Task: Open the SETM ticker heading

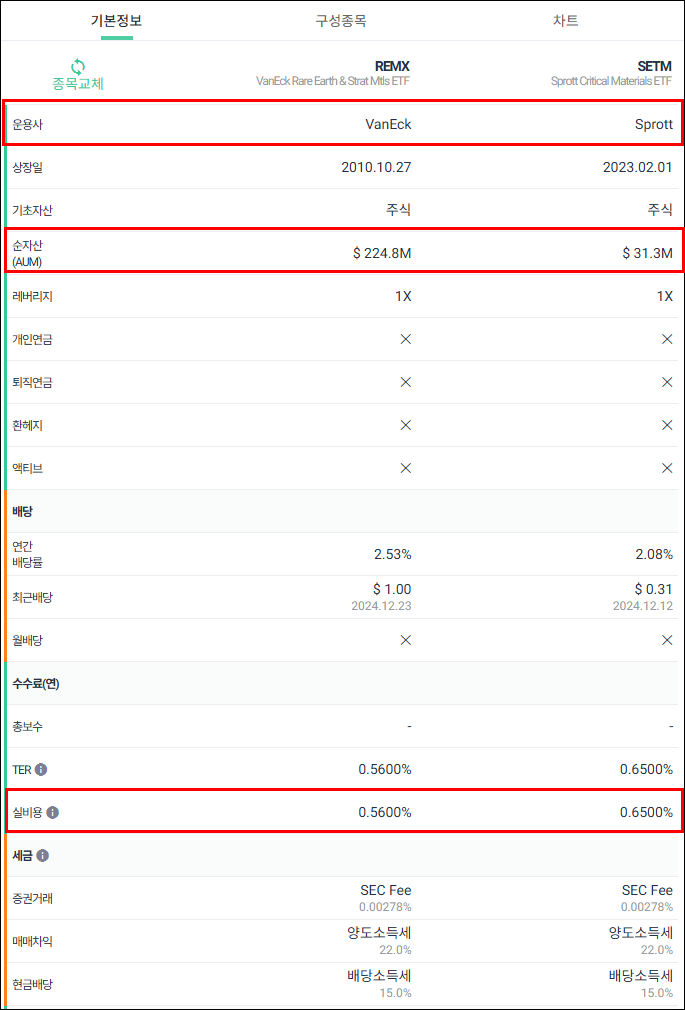Action: click(x=655, y=66)
